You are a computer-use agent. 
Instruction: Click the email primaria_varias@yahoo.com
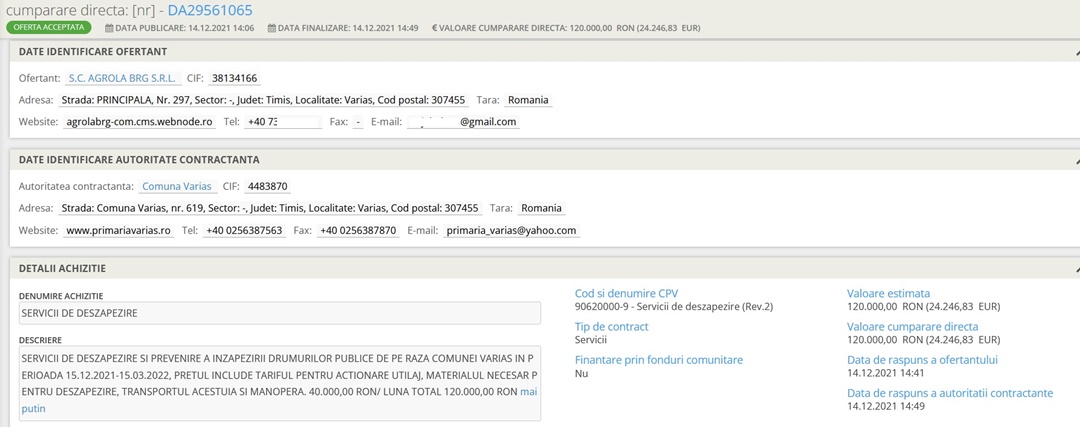coord(511,230)
